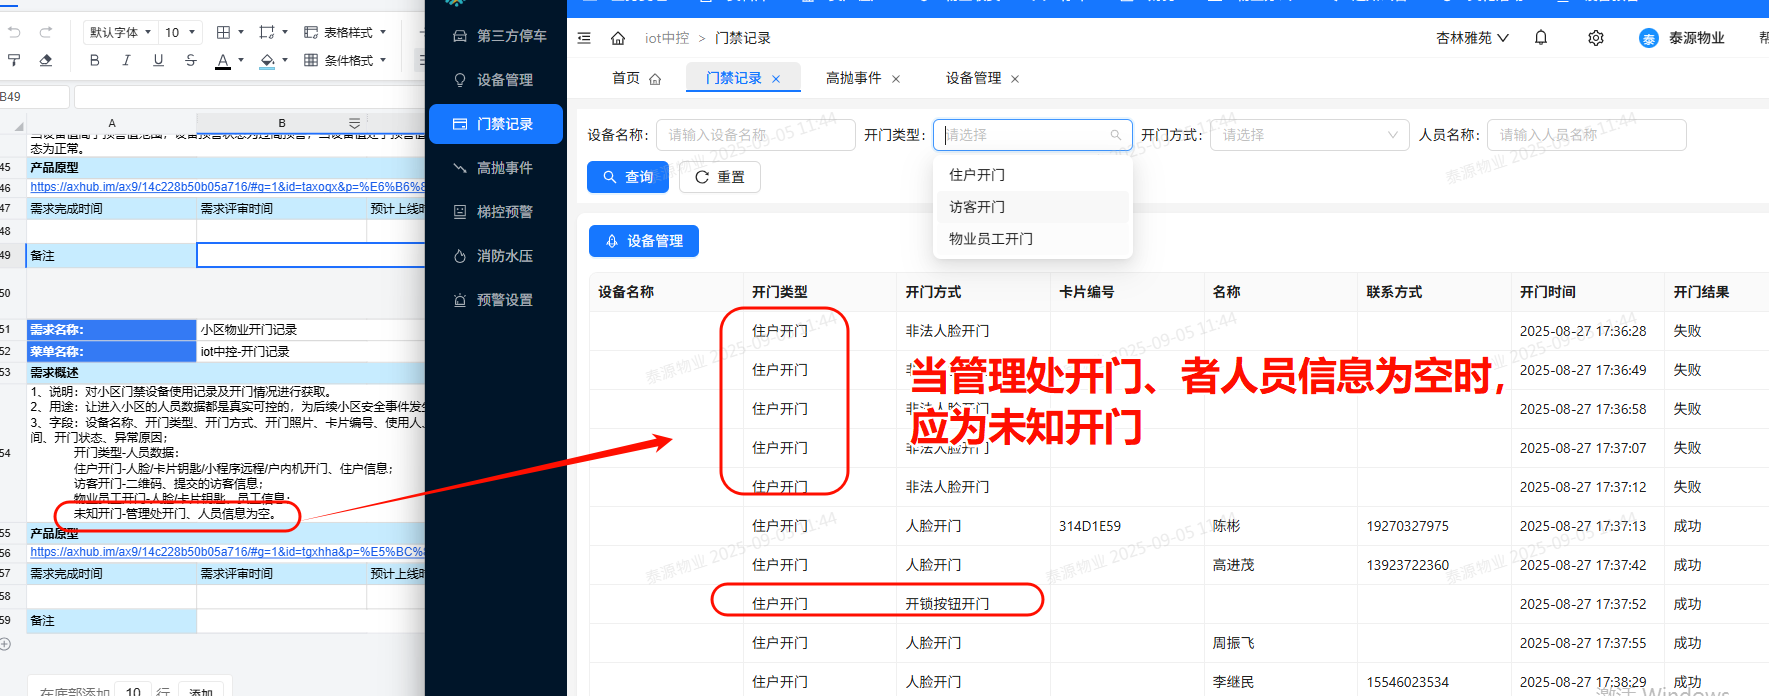Click the B49 cell name box

(35, 97)
